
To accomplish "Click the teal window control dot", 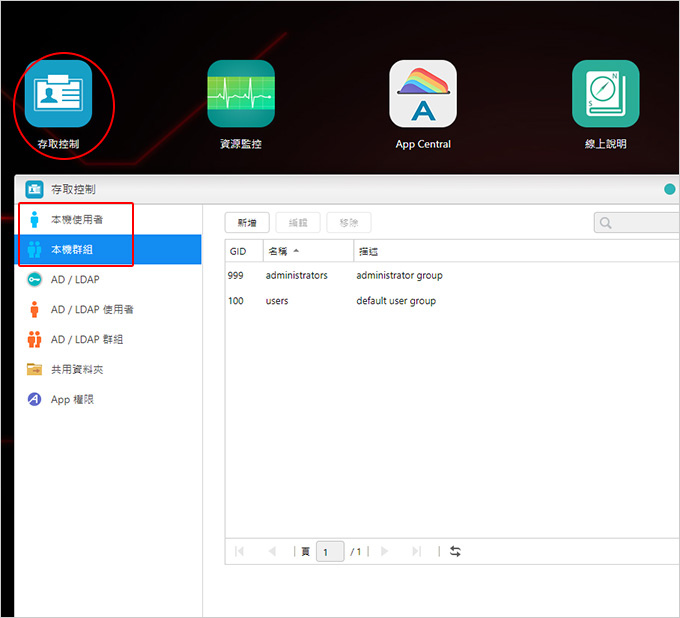I will tap(670, 189).
